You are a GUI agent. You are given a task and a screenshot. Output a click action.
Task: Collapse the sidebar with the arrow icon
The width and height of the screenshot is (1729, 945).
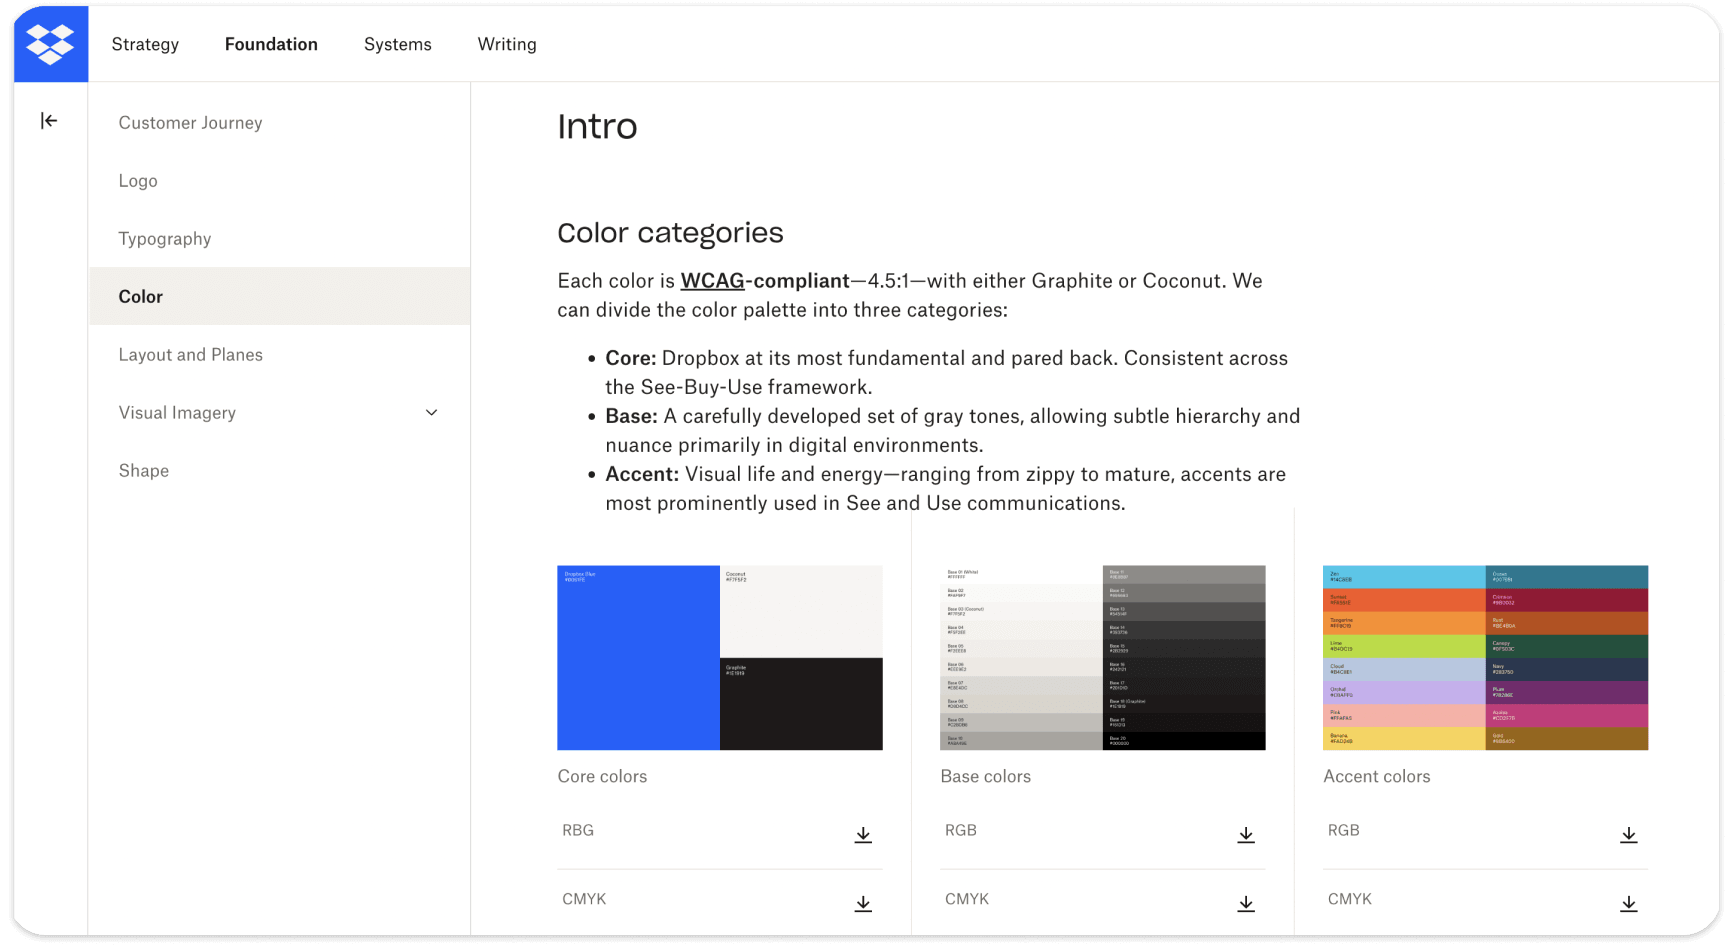[49, 121]
